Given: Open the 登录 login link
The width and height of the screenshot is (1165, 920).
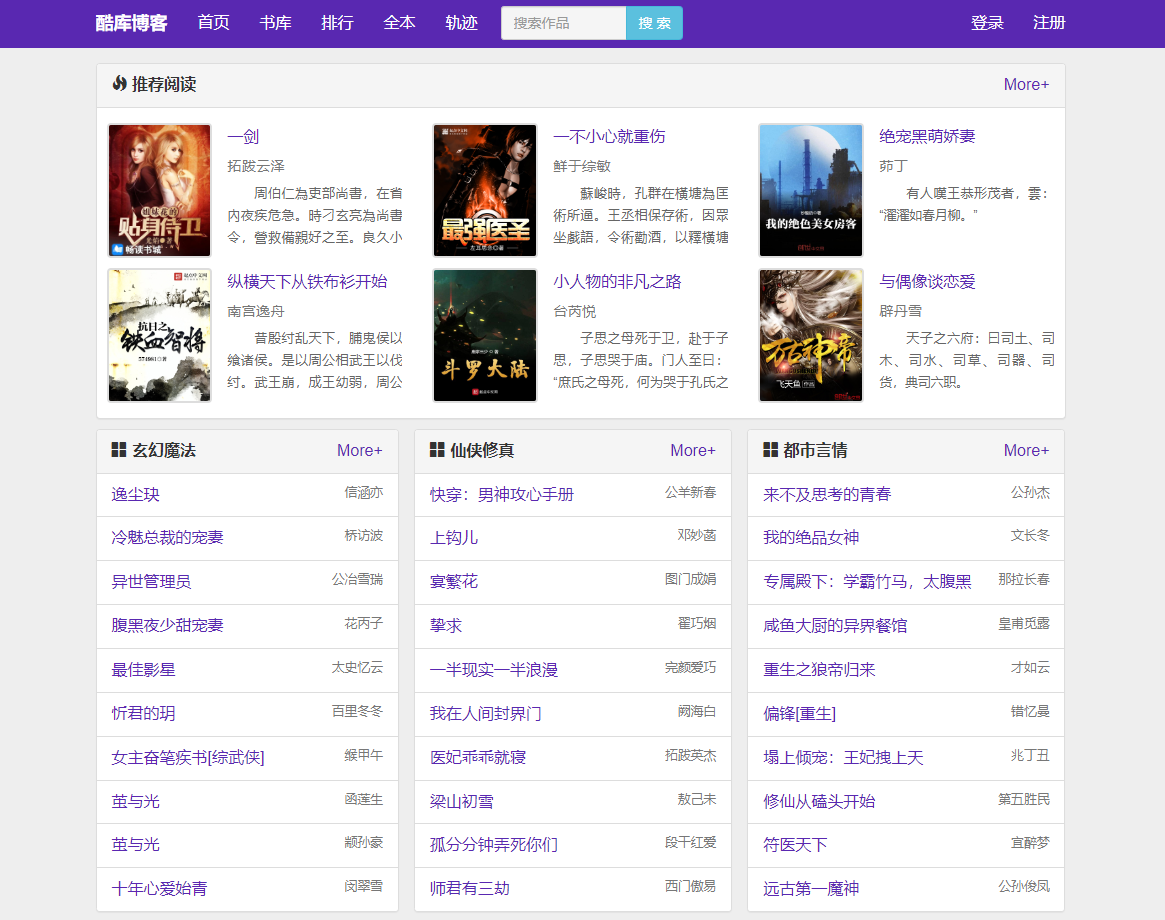Looking at the screenshot, I should pos(987,22).
